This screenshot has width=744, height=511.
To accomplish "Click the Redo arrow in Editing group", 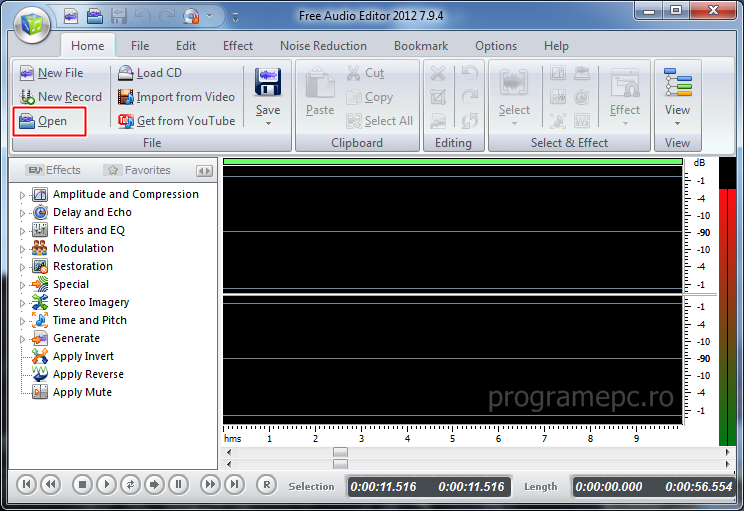I will pos(470,97).
